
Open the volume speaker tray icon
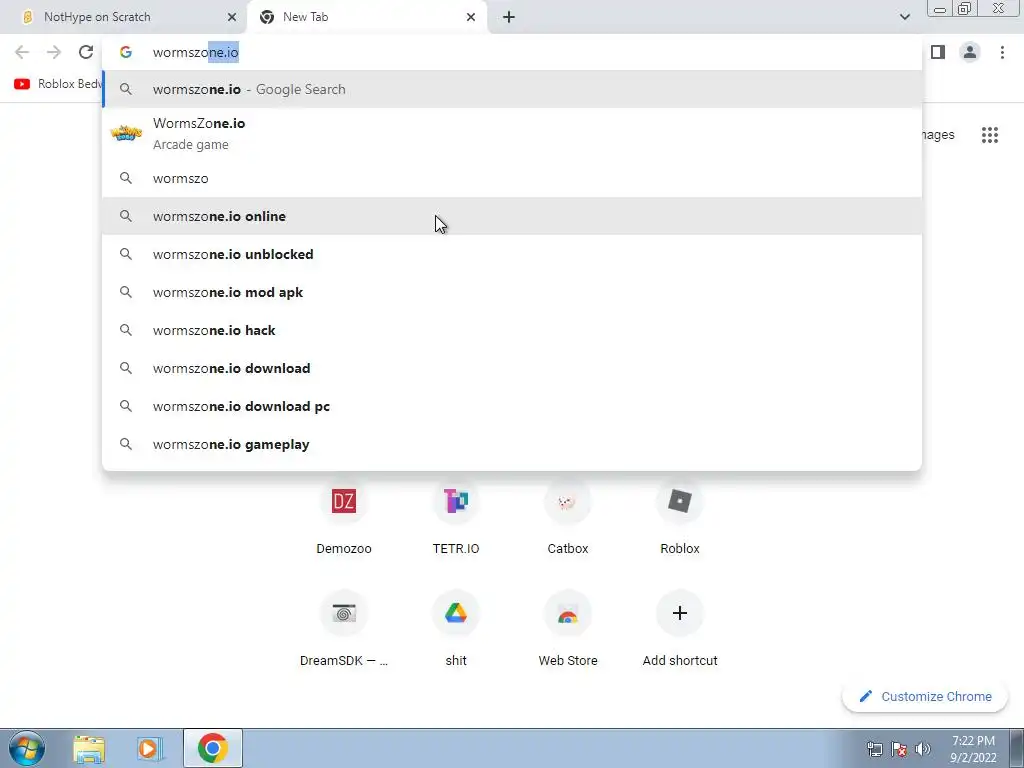pyautogui.click(x=922, y=749)
